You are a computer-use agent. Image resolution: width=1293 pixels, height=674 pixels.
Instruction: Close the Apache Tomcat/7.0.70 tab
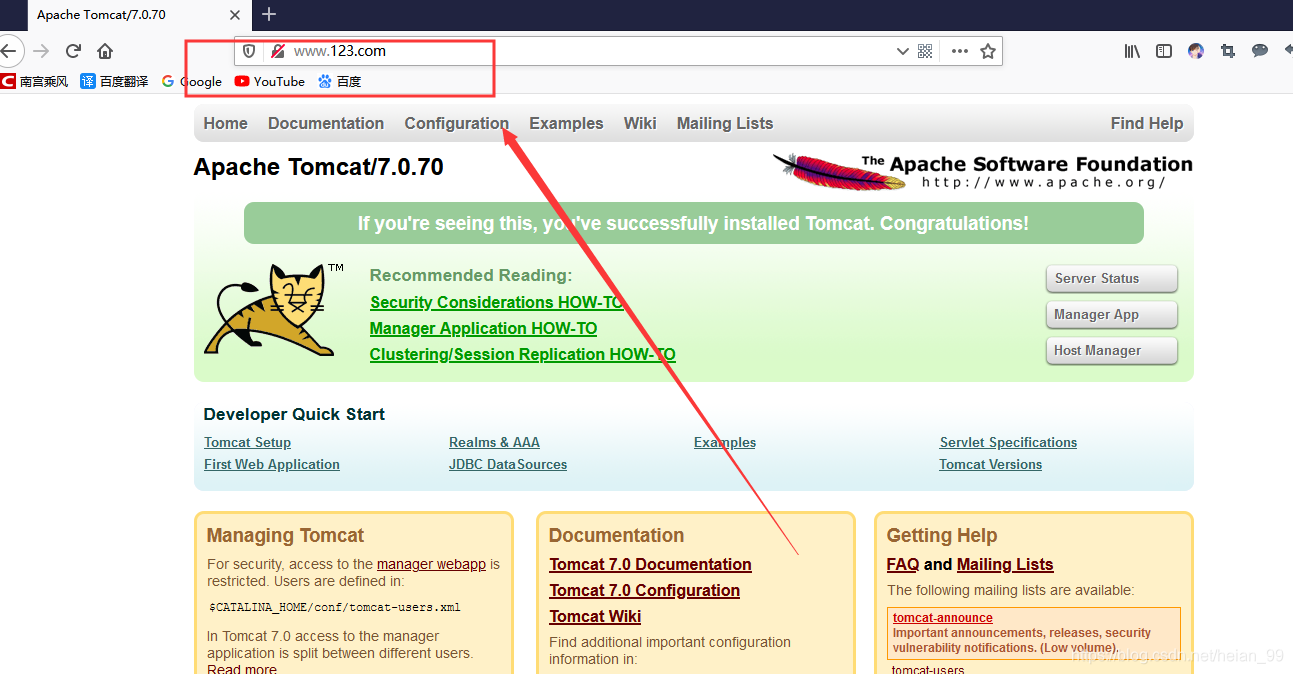pyautogui.click(x=235, y=15)
